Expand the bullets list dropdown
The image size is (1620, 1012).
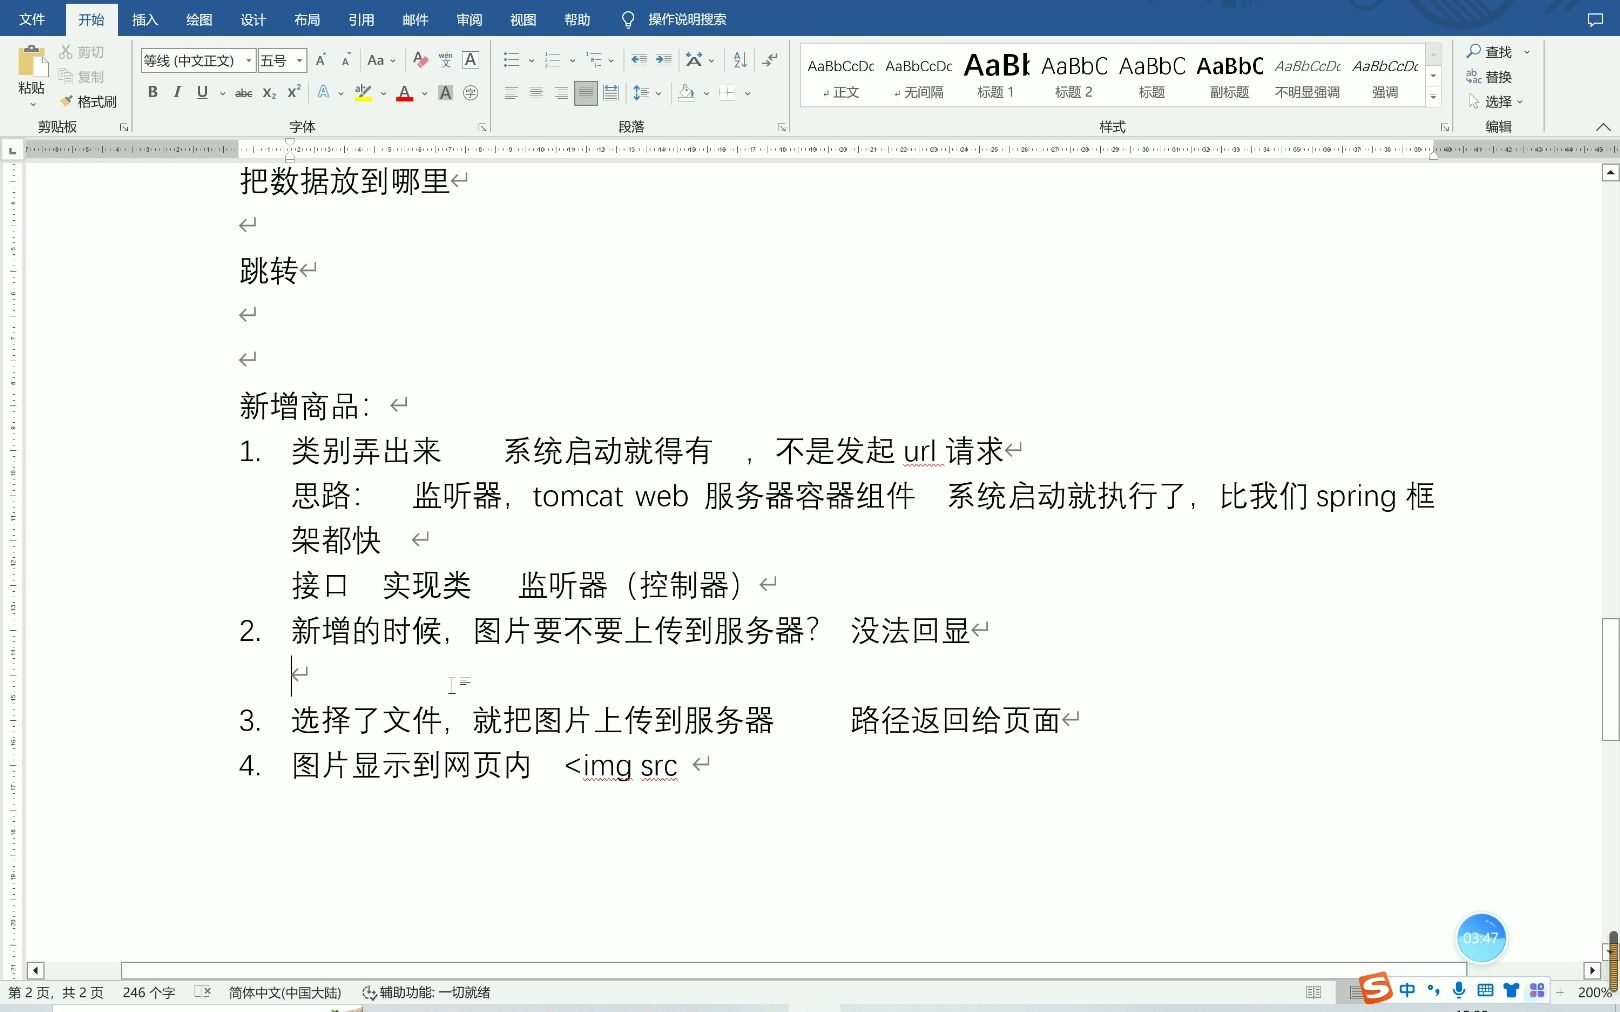pos(531,60)
